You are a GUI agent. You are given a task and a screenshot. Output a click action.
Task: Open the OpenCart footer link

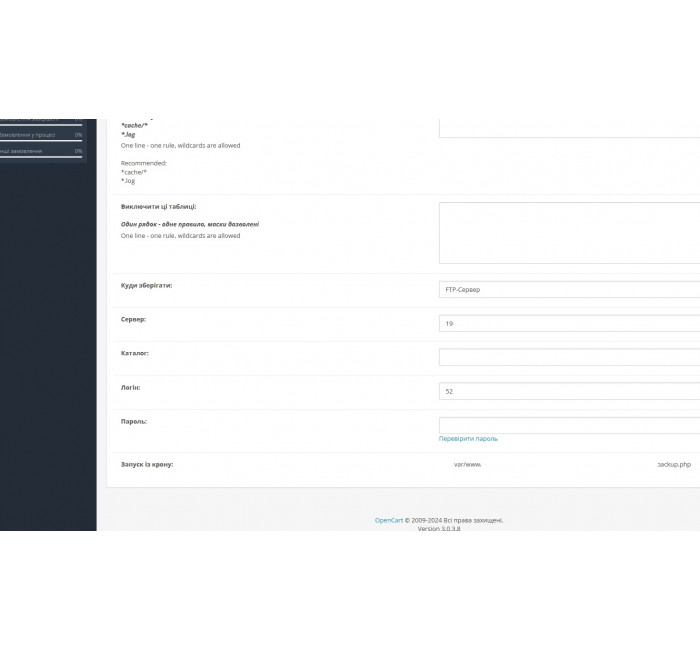coord(388,520)
